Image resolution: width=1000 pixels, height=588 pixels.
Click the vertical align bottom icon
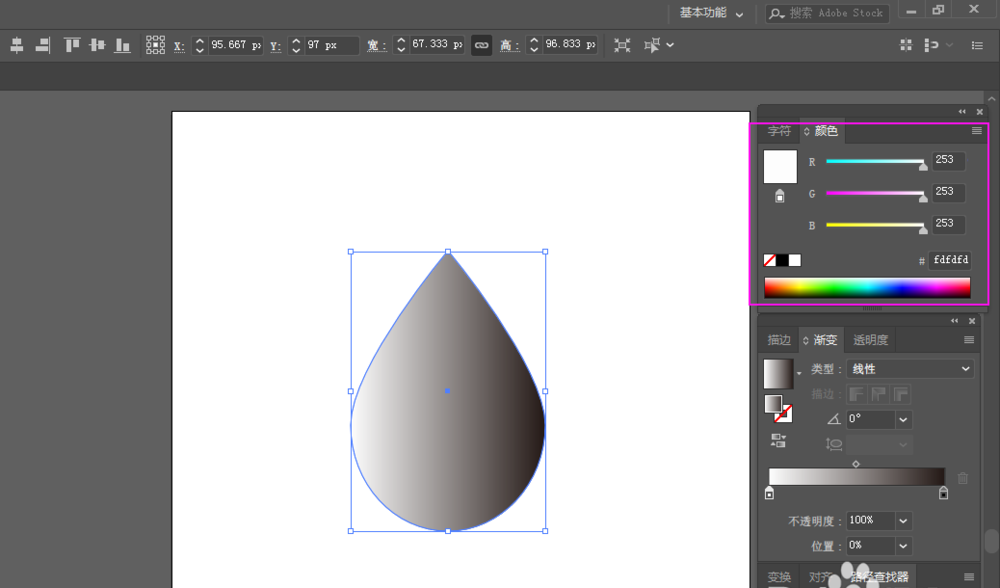click(x=122, y=45)
